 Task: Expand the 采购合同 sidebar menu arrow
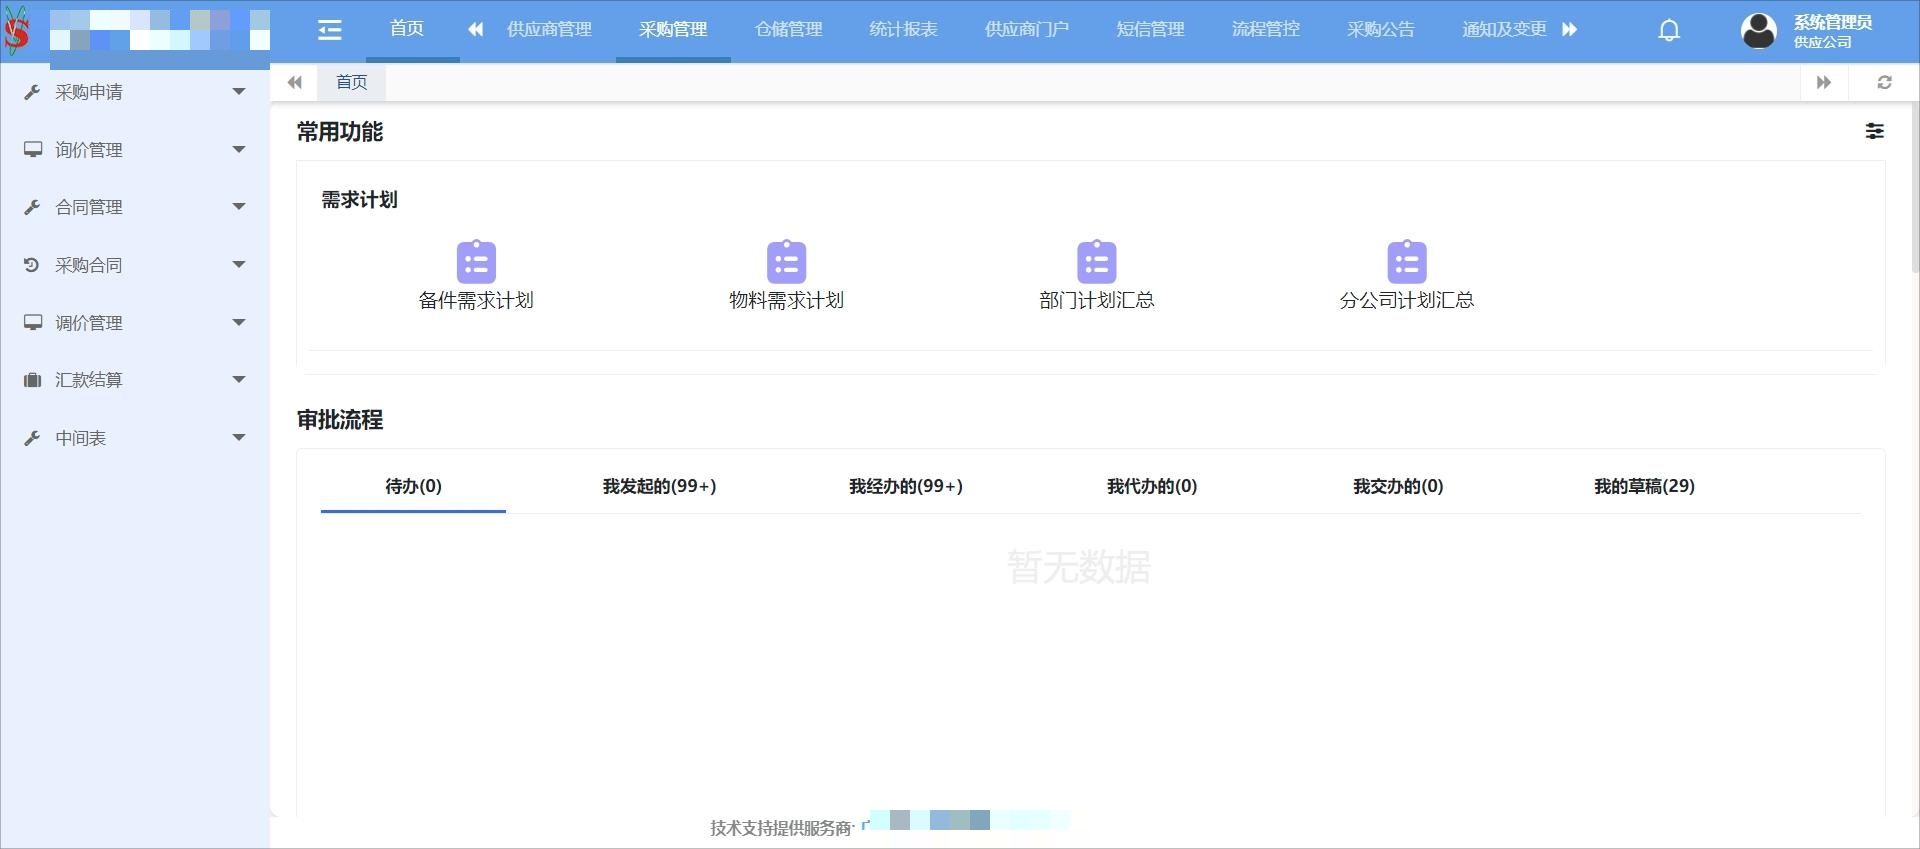[239, 265]
